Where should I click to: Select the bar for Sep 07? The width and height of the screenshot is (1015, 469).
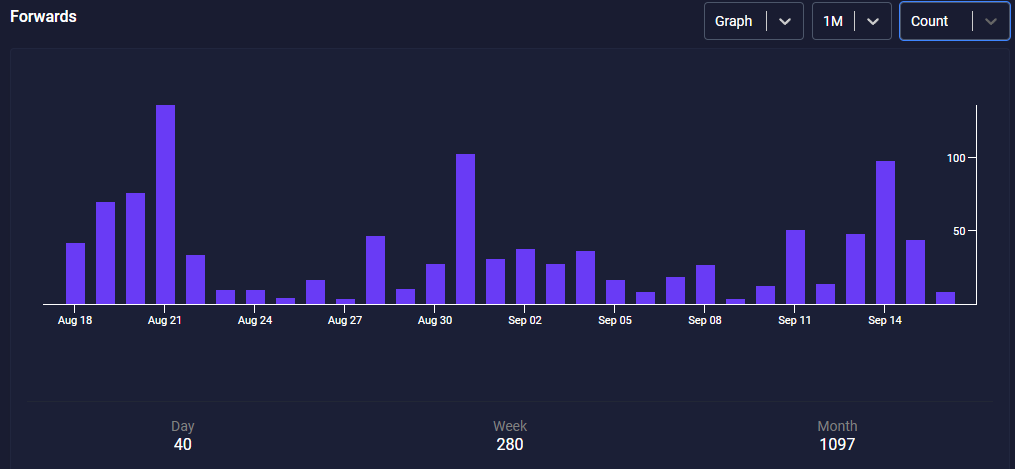(x=675, y=290)
